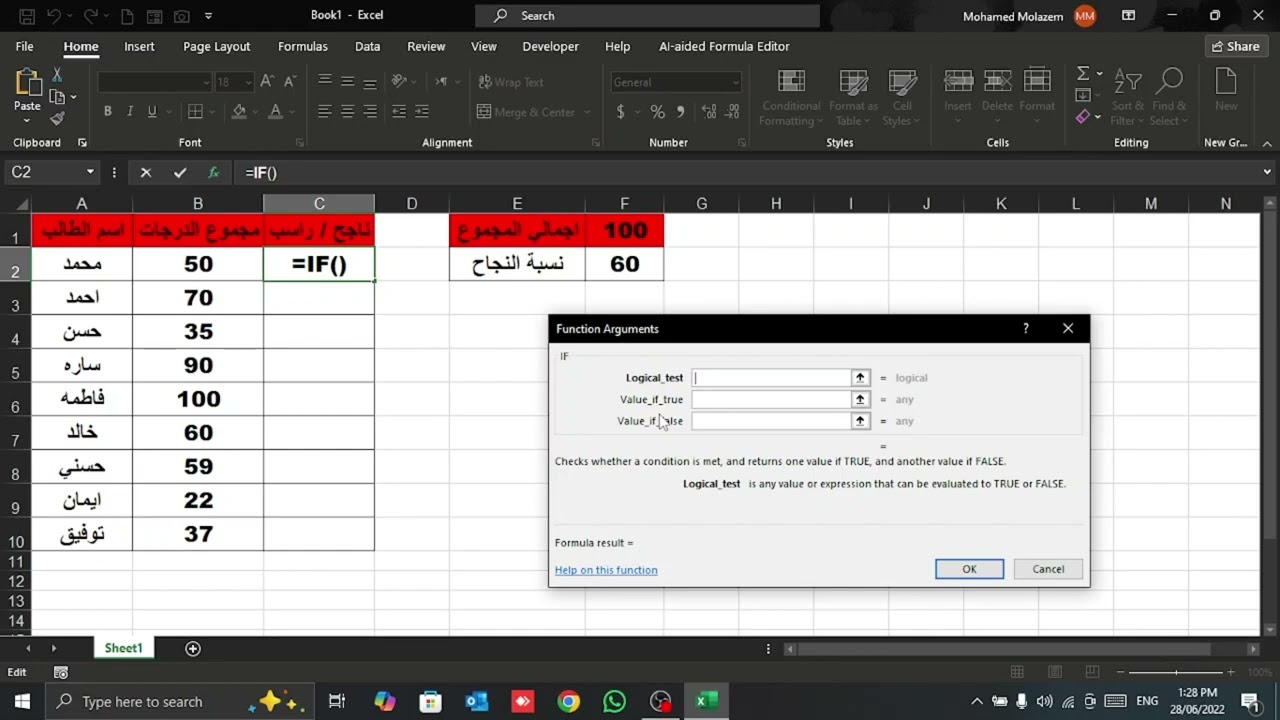Toggle Italic formatting
The image size is (1280, 720).
(129, 112)
